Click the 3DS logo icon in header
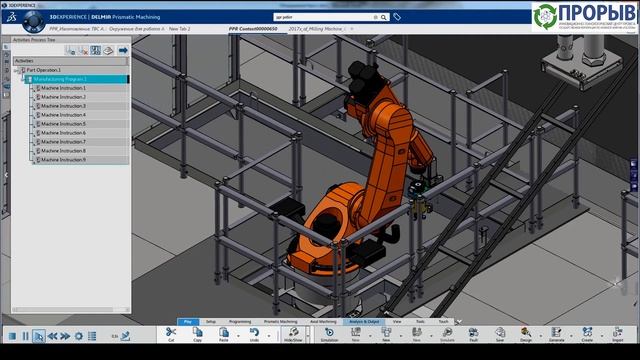The image size is (640, 360). 11,17
